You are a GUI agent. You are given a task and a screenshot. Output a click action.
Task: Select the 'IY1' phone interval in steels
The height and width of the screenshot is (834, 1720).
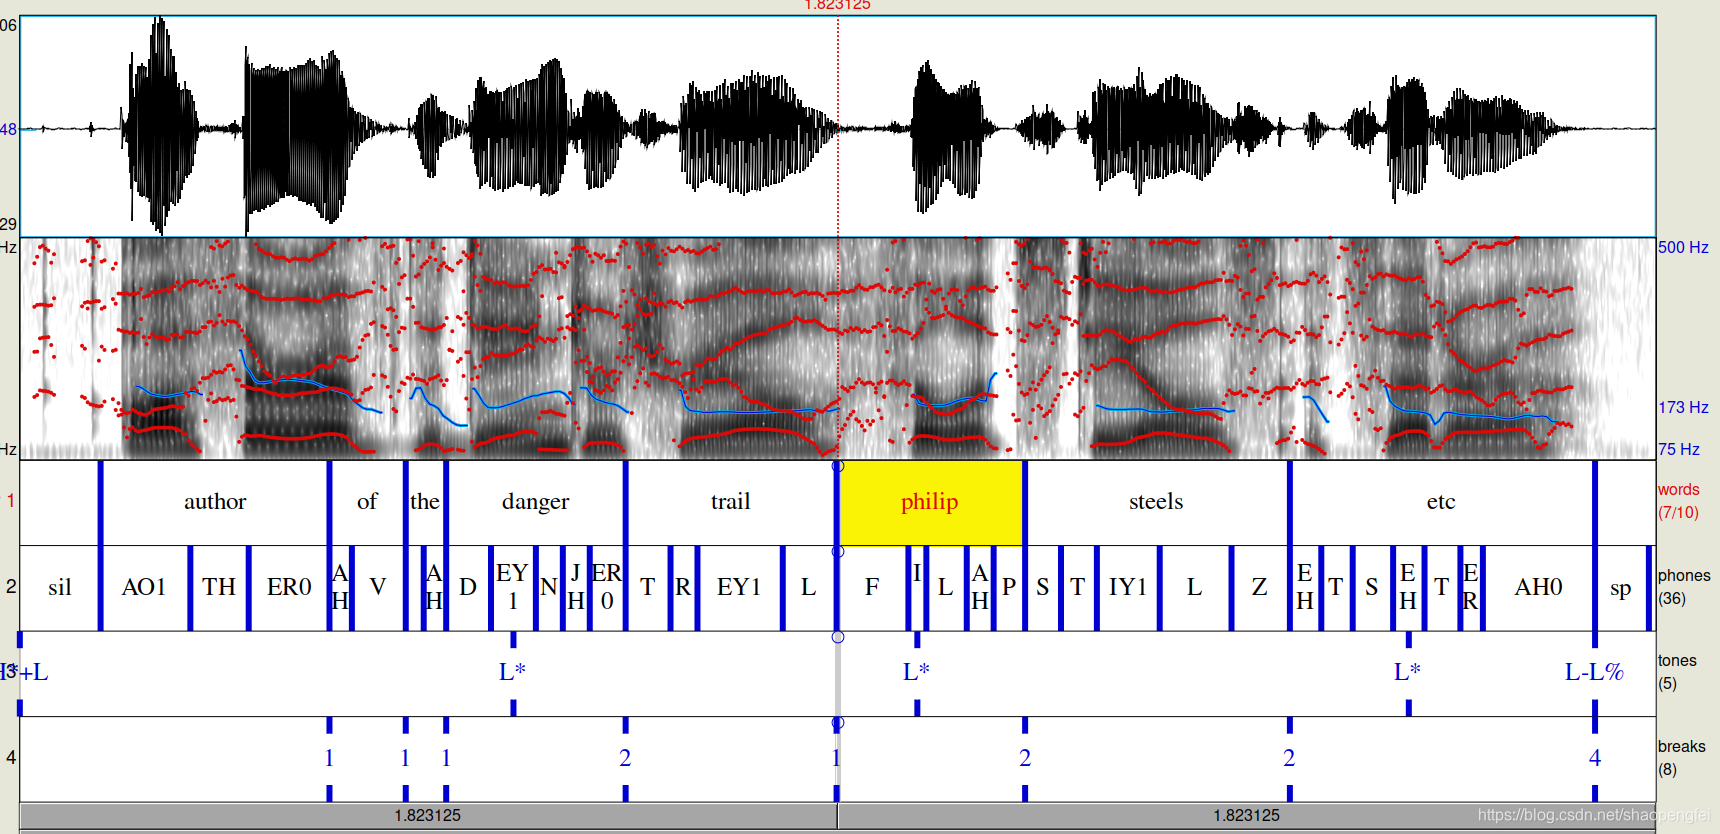tap(1127, 588)
